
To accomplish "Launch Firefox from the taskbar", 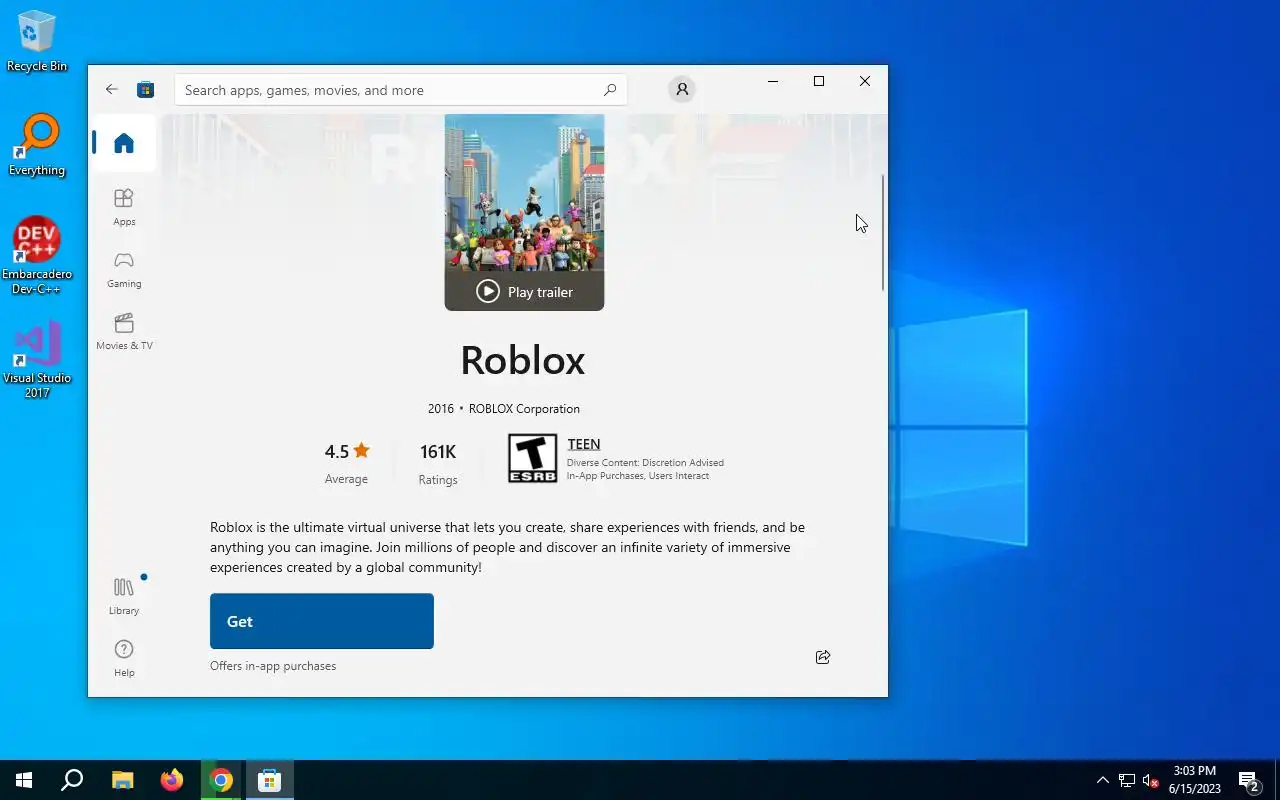I will coord(172,780).
